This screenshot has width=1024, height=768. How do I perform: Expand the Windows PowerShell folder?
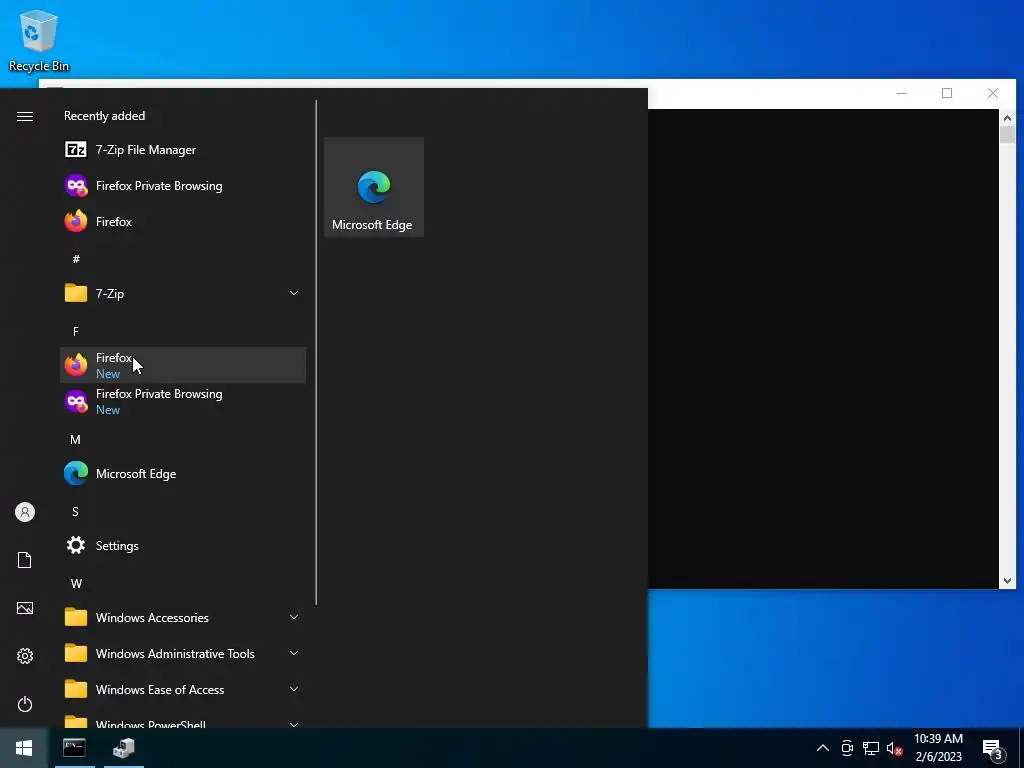coord(183,720)
